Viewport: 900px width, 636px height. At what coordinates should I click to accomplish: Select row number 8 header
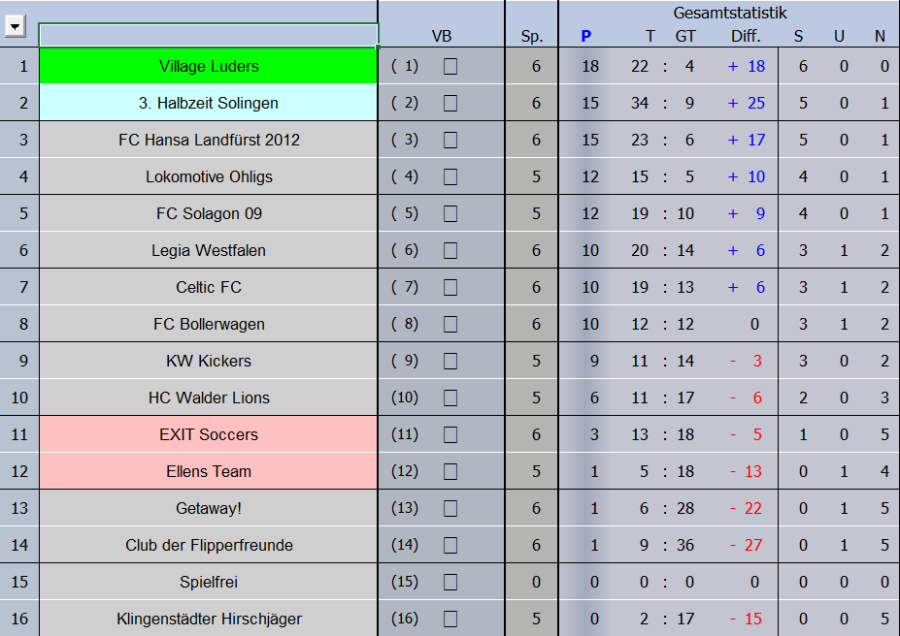[20, 324]
